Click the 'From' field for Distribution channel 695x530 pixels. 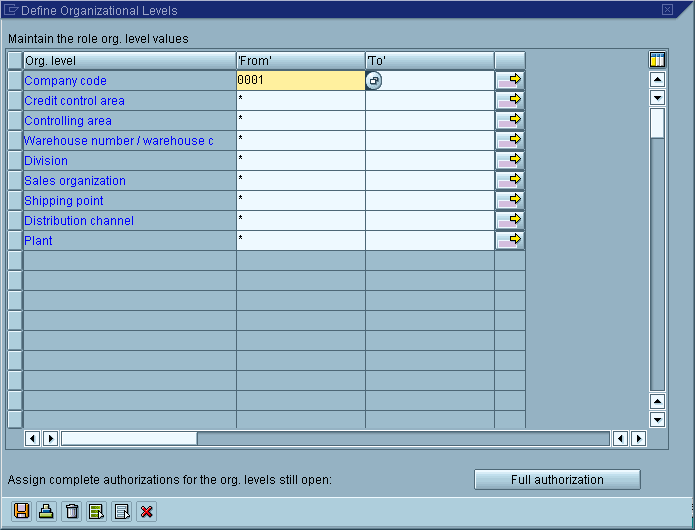tap(300, 220)
